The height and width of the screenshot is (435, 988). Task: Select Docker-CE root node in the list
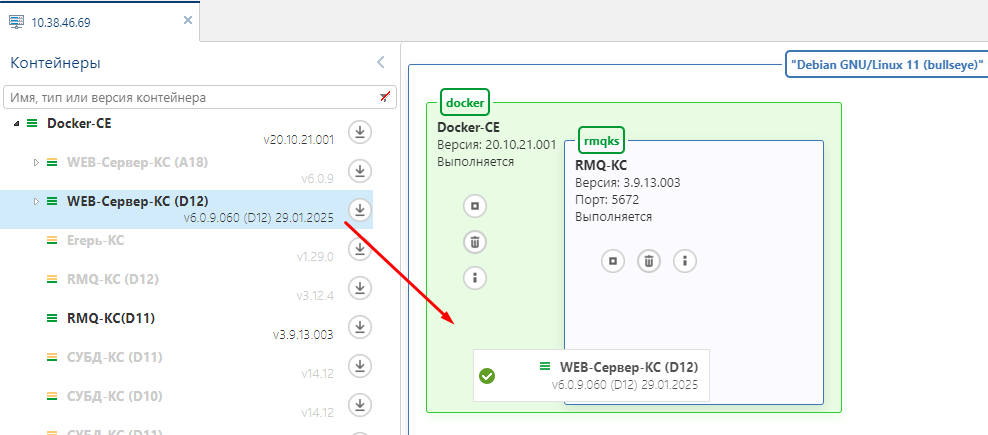click(79, 124)
